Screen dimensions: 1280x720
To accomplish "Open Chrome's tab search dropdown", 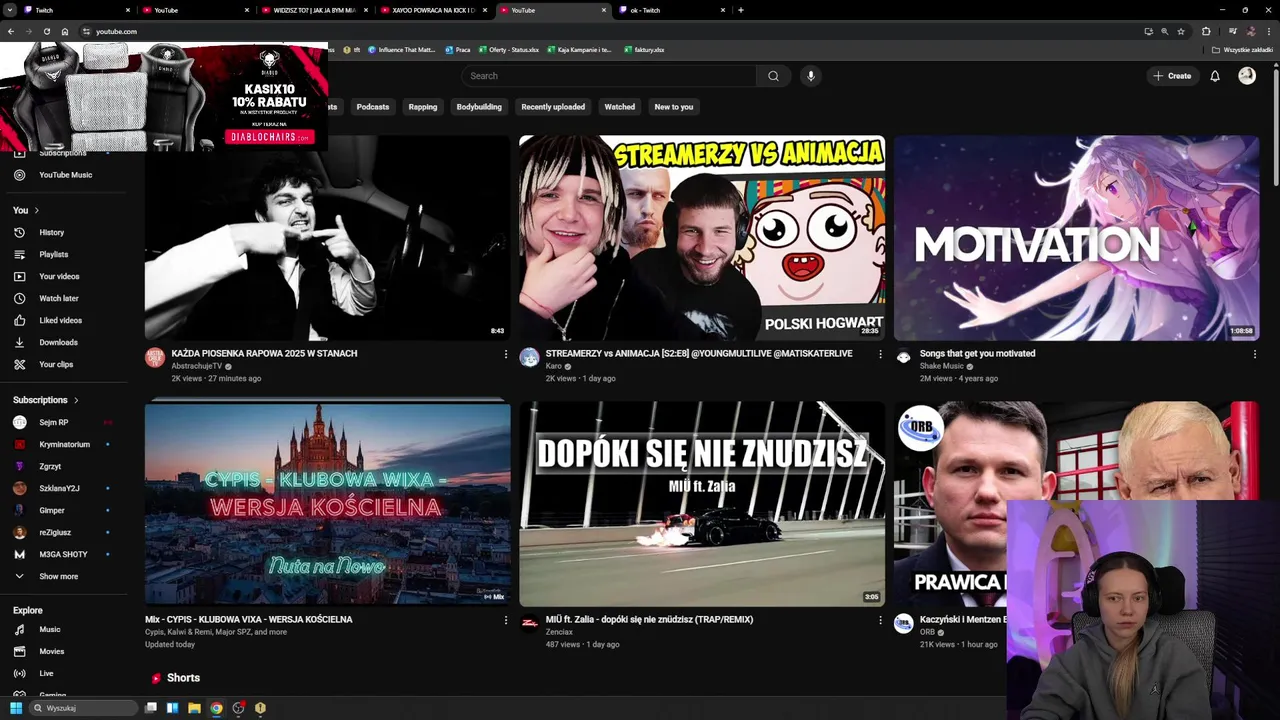I will [12, 10].
